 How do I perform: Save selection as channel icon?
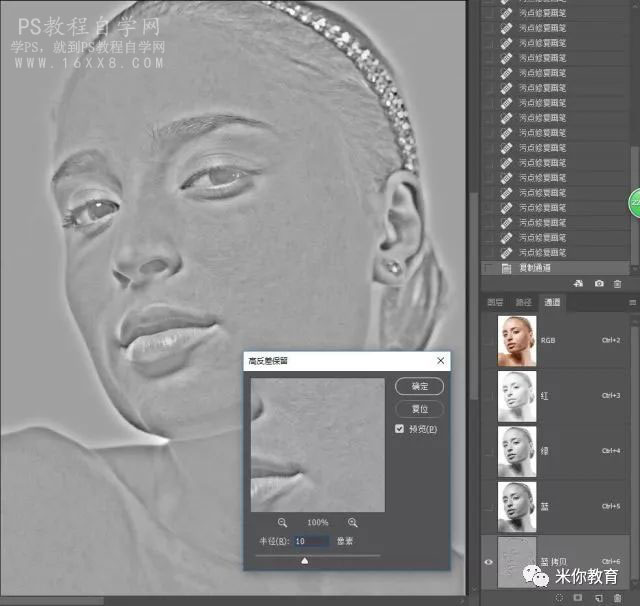pos(578,598)
